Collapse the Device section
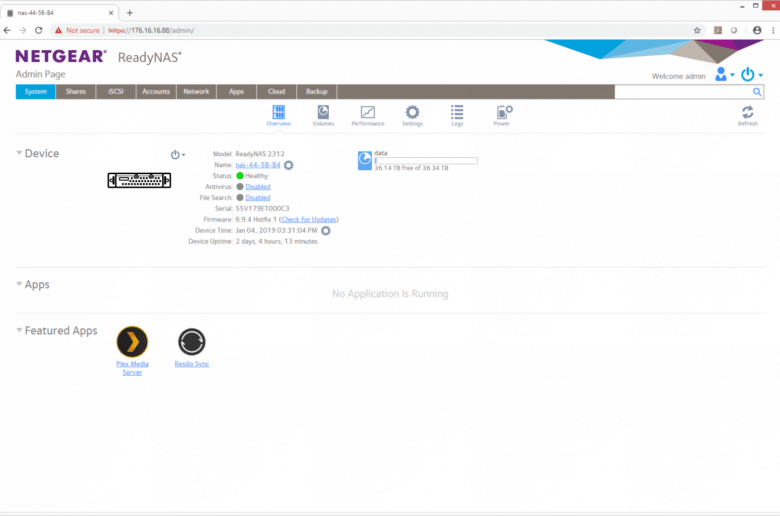 tap(19, 153)
